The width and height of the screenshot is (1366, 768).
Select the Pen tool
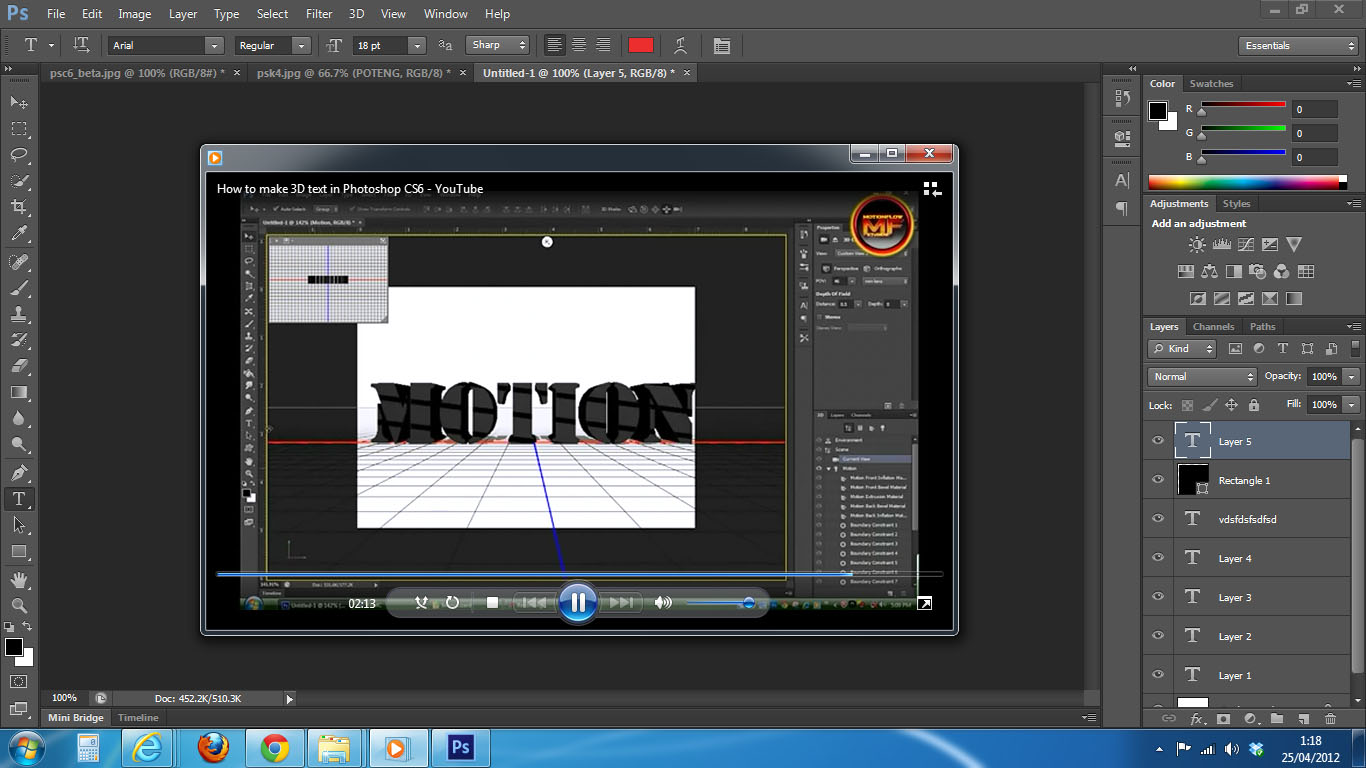coord(19,472)
